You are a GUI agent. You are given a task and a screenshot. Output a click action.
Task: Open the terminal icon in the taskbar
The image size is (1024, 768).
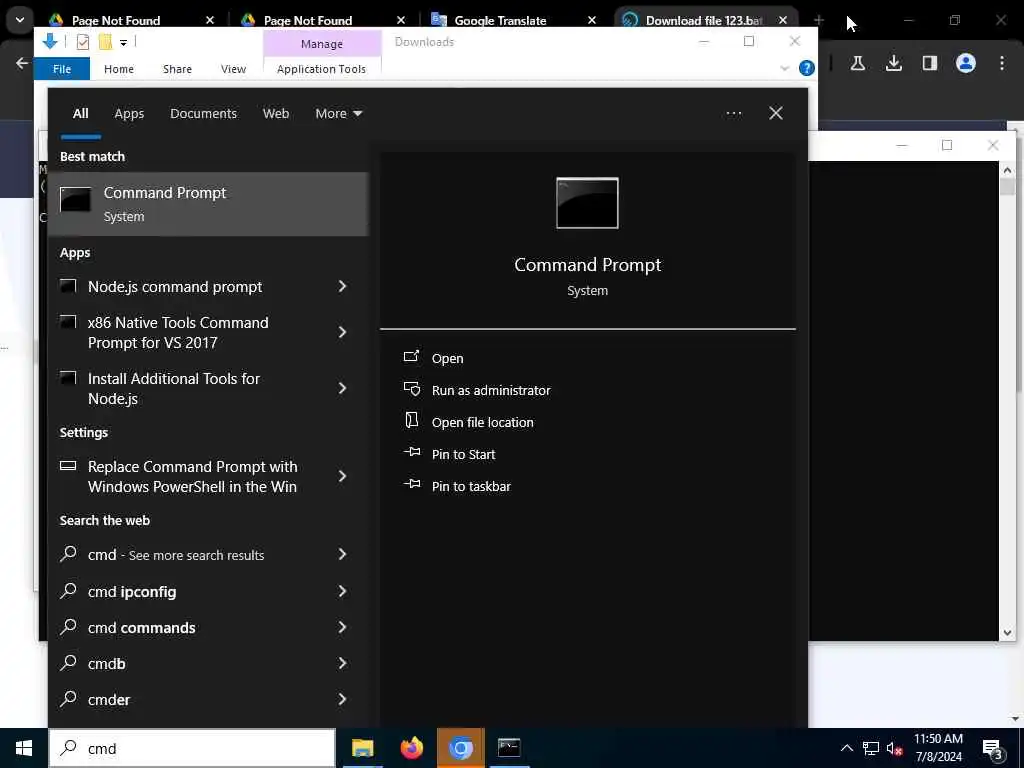[x=509, y=748]
